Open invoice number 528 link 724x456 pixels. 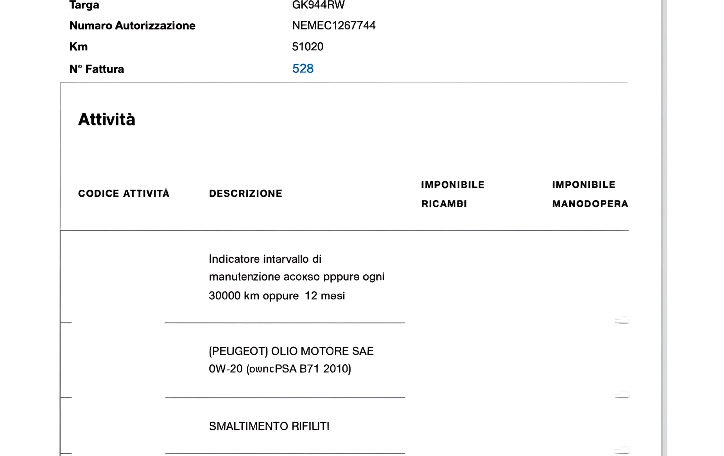click(303, 69)
